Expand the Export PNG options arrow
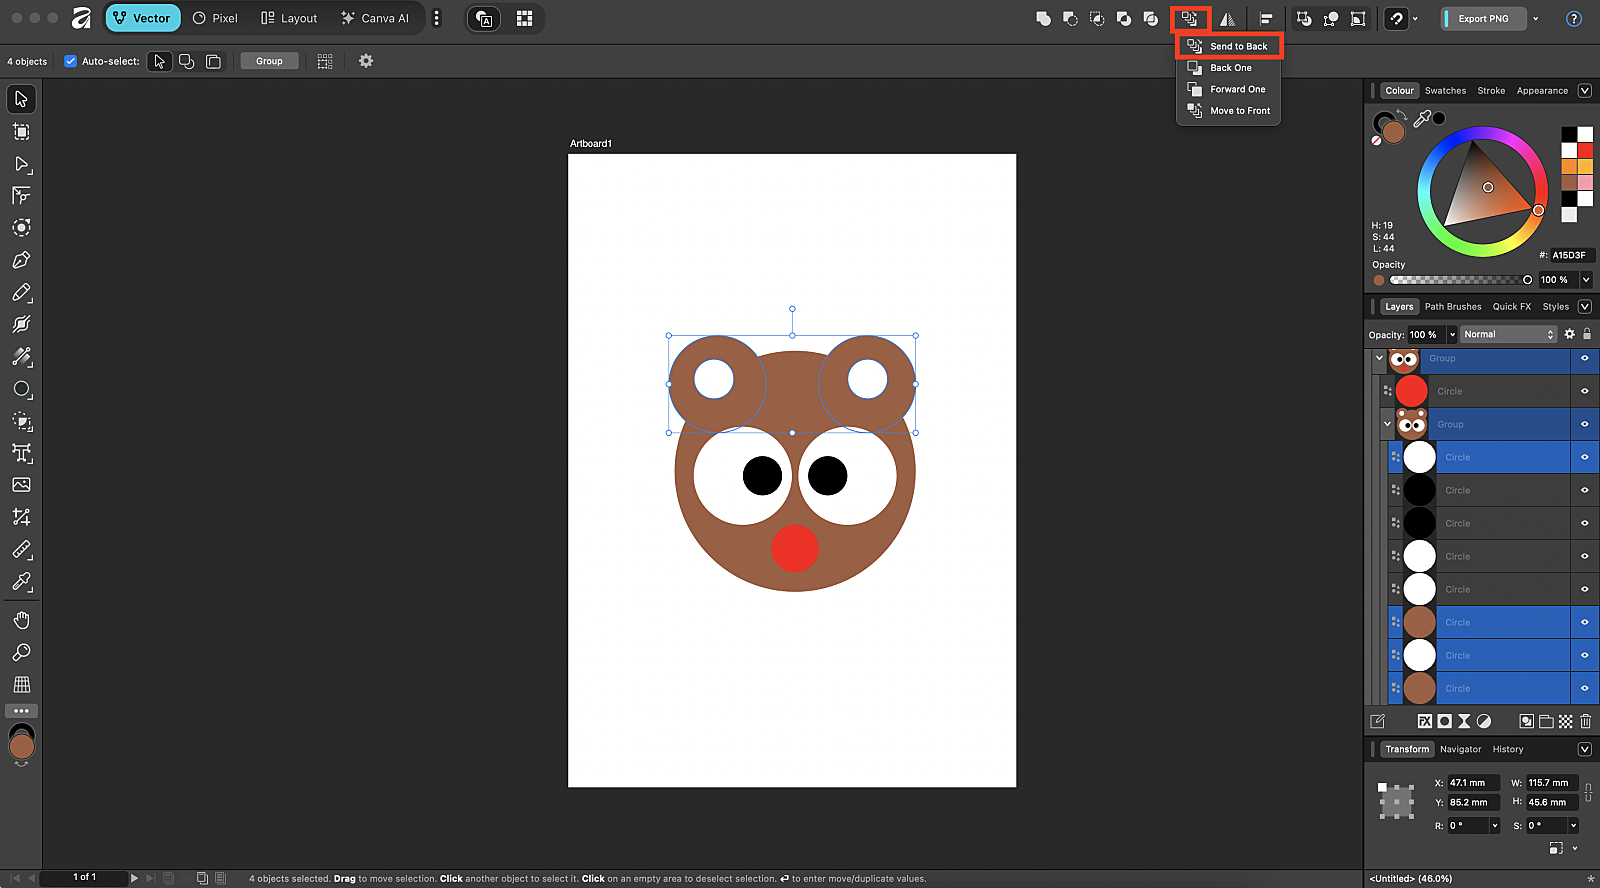The image size is (1600, 888). 1536,18
